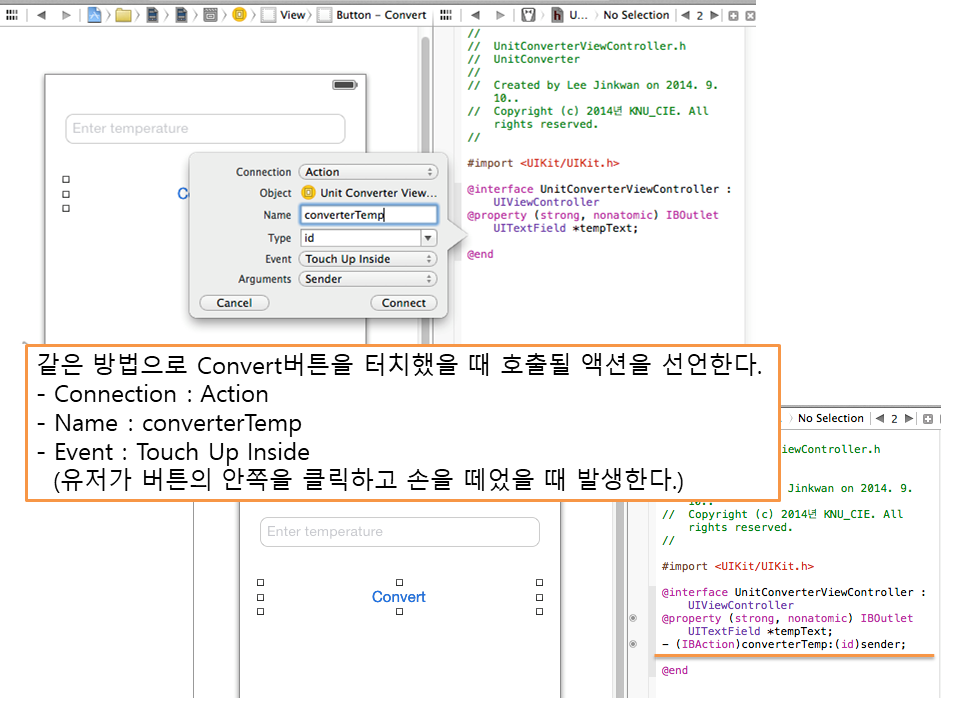The width and height of the screenshot is (960, 720).
Task: Open the Connection dropdown showing Action
Action: coord(368,172)
